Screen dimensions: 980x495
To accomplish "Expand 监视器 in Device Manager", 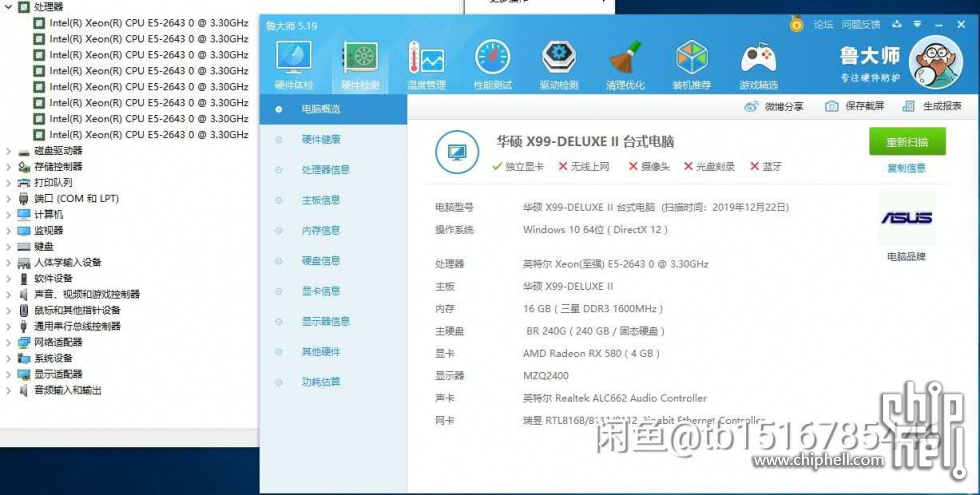I will point(8,231).
